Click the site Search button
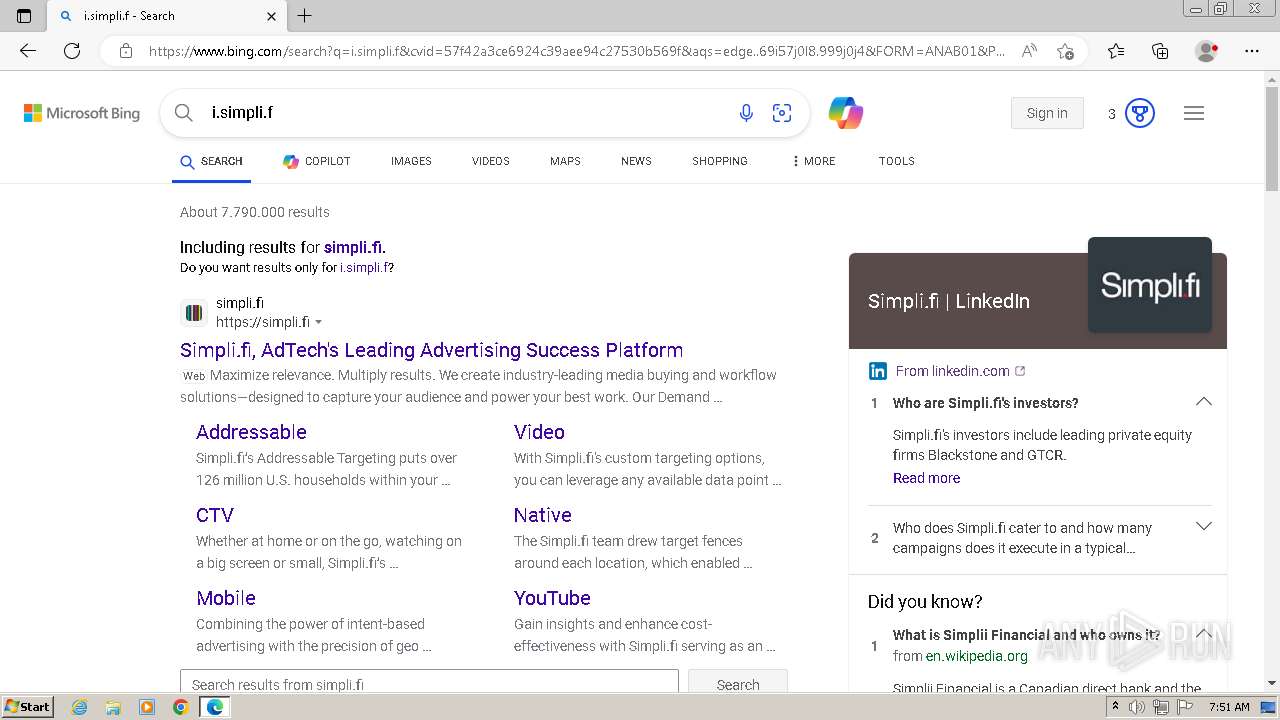The image size is (1280, 720). [738, 684]
